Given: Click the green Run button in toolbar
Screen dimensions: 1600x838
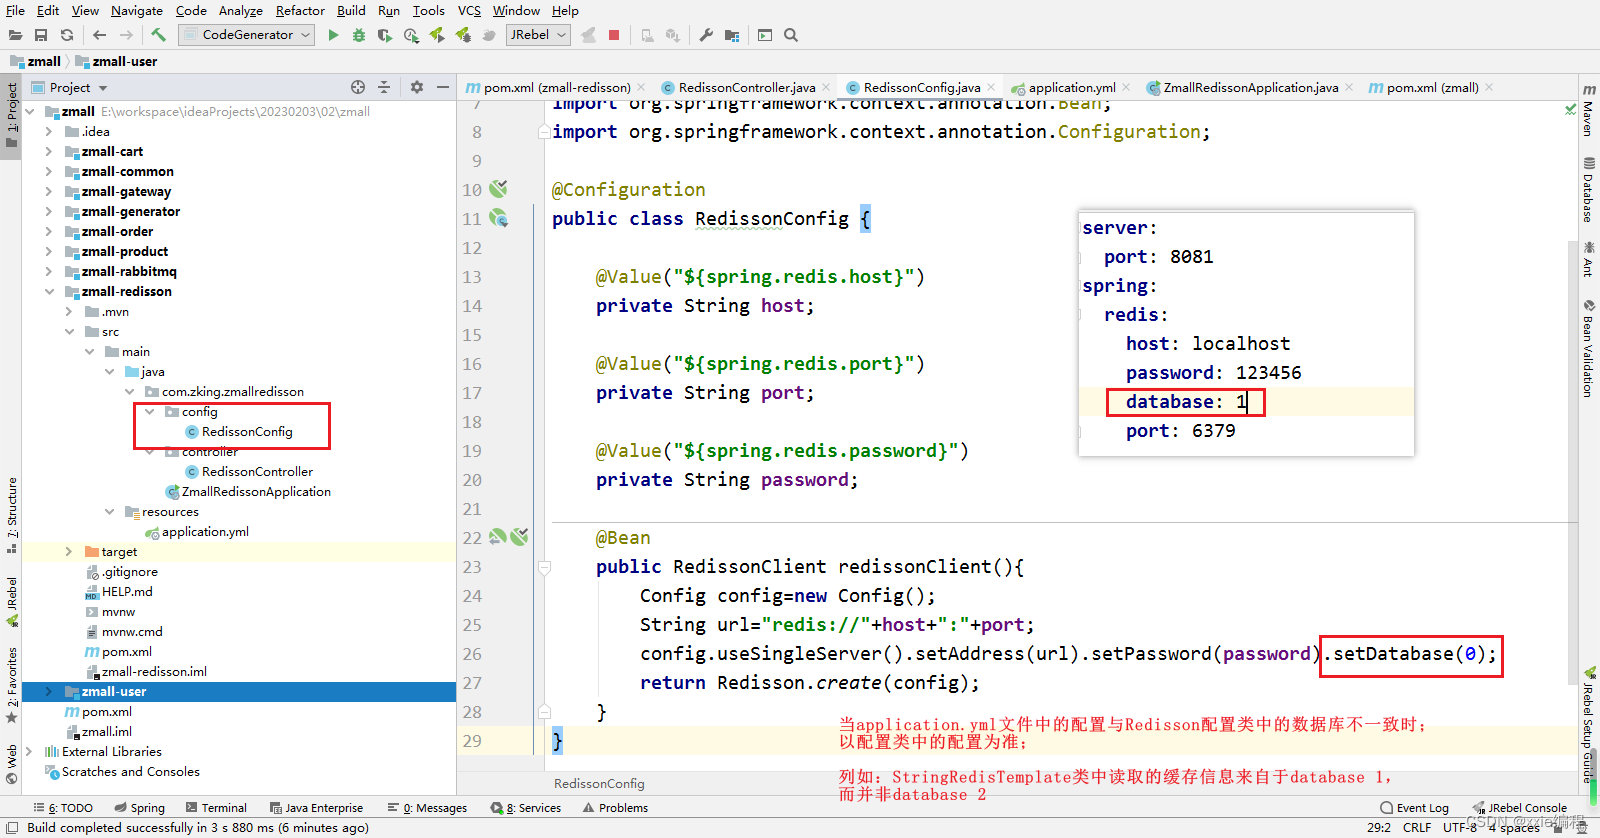Looking at the screenshot, I should [333, 35].
